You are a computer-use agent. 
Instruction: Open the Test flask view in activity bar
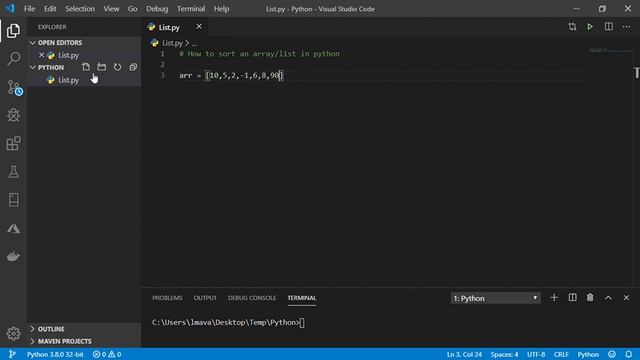click(x=13, y=172)
